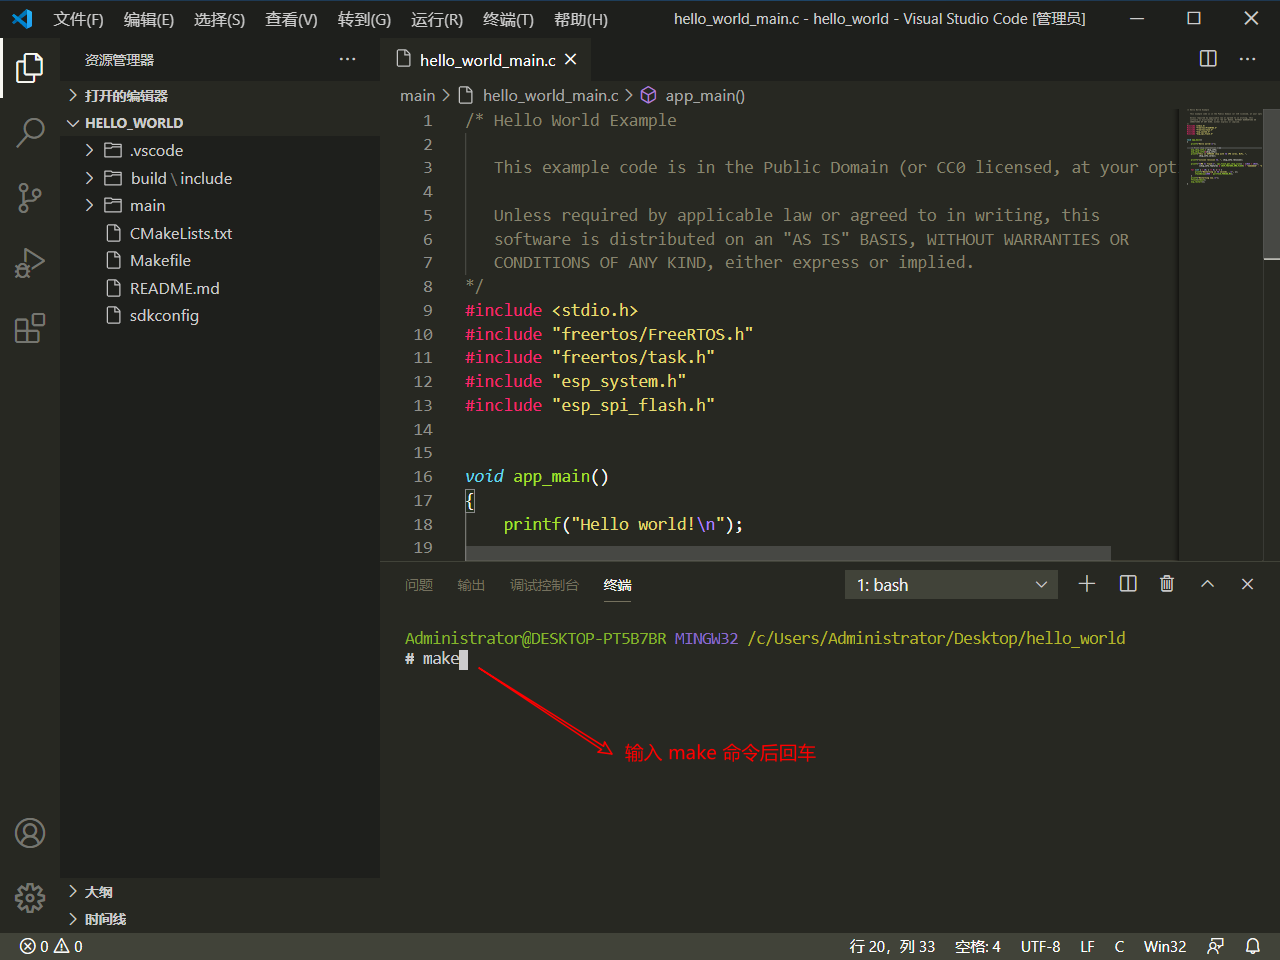This screenshot has height=960, width=1280.
Task: Switch to the 调试控制台 panel tab
Action: [544, 585]
